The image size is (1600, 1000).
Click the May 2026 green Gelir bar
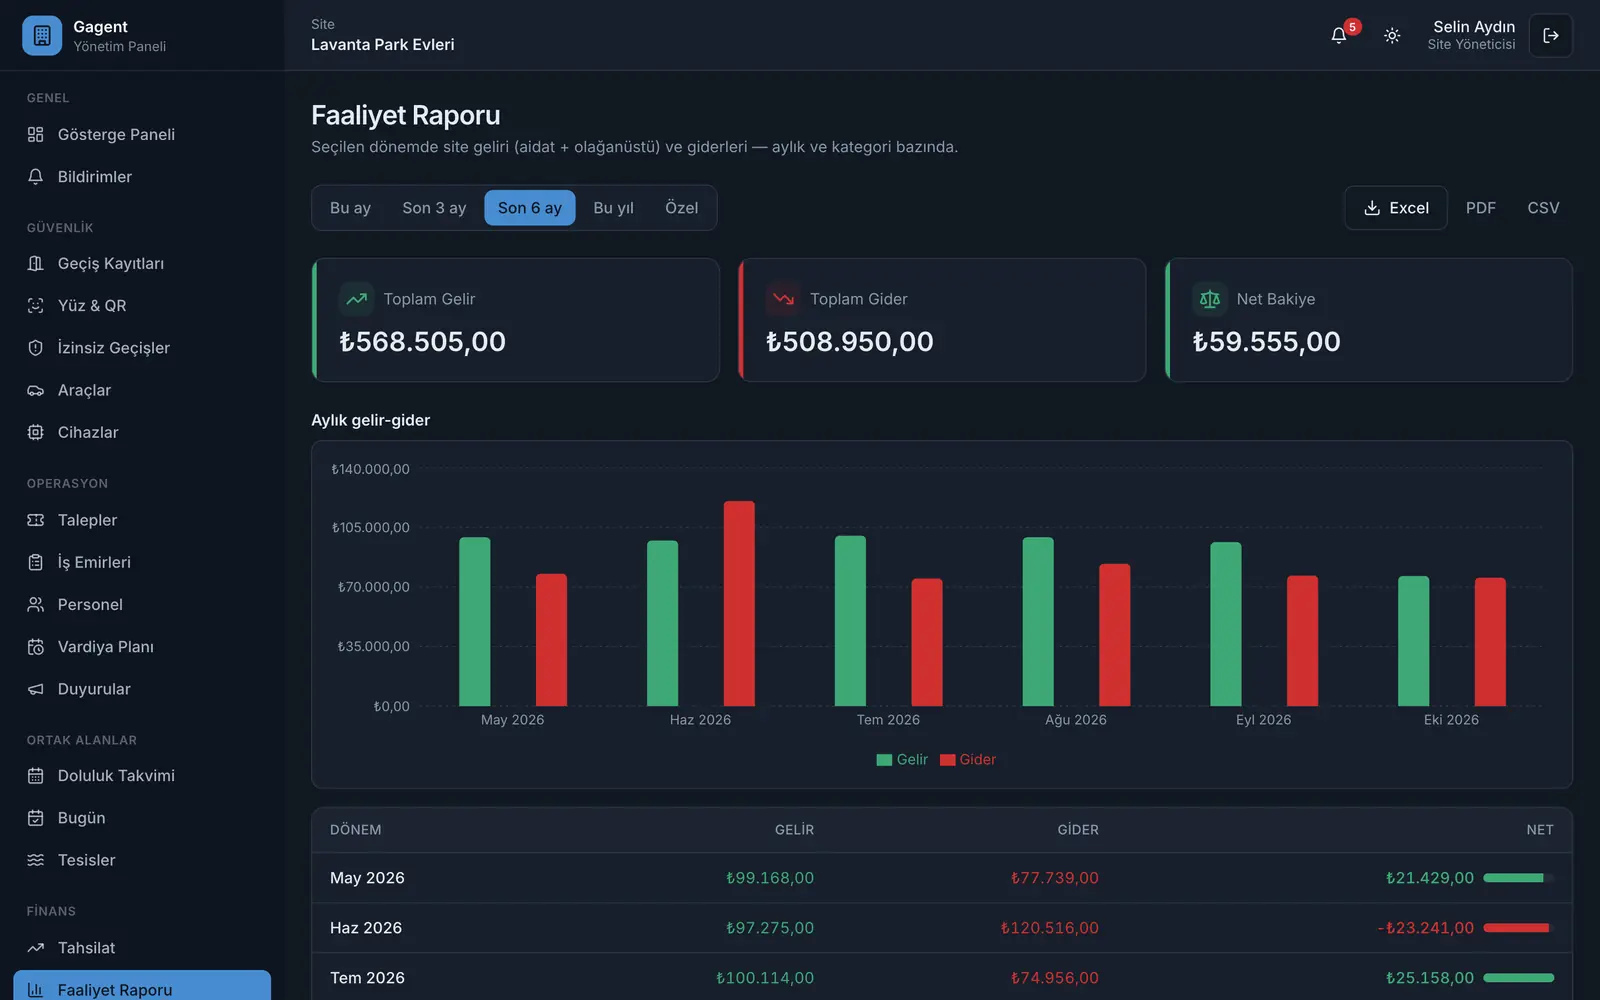point(475,622)
